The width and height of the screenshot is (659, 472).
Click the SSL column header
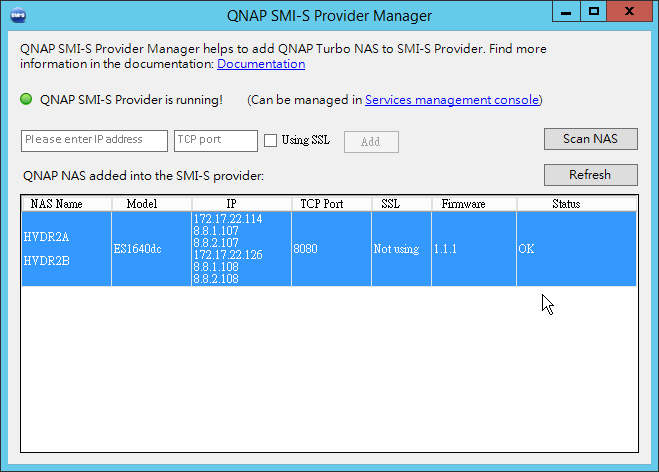390,204
